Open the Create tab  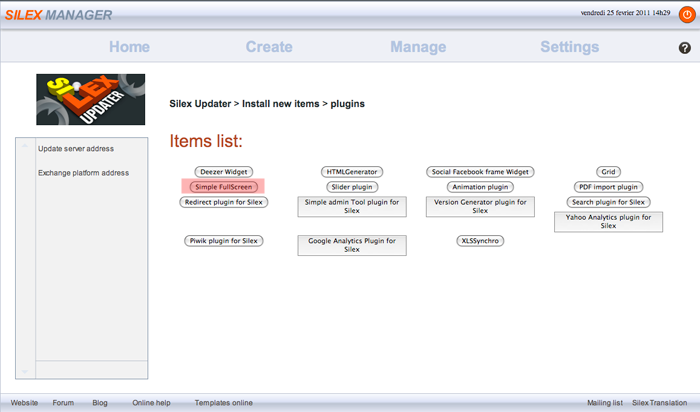coord(269,47)
